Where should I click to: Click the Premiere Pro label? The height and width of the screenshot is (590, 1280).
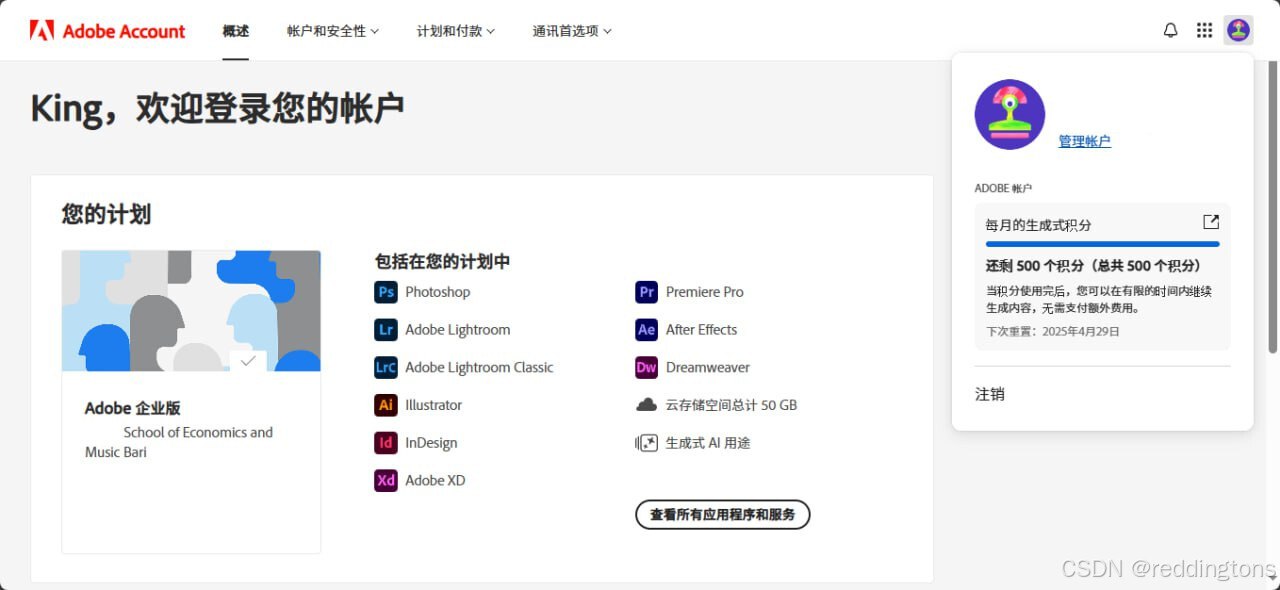705,292
